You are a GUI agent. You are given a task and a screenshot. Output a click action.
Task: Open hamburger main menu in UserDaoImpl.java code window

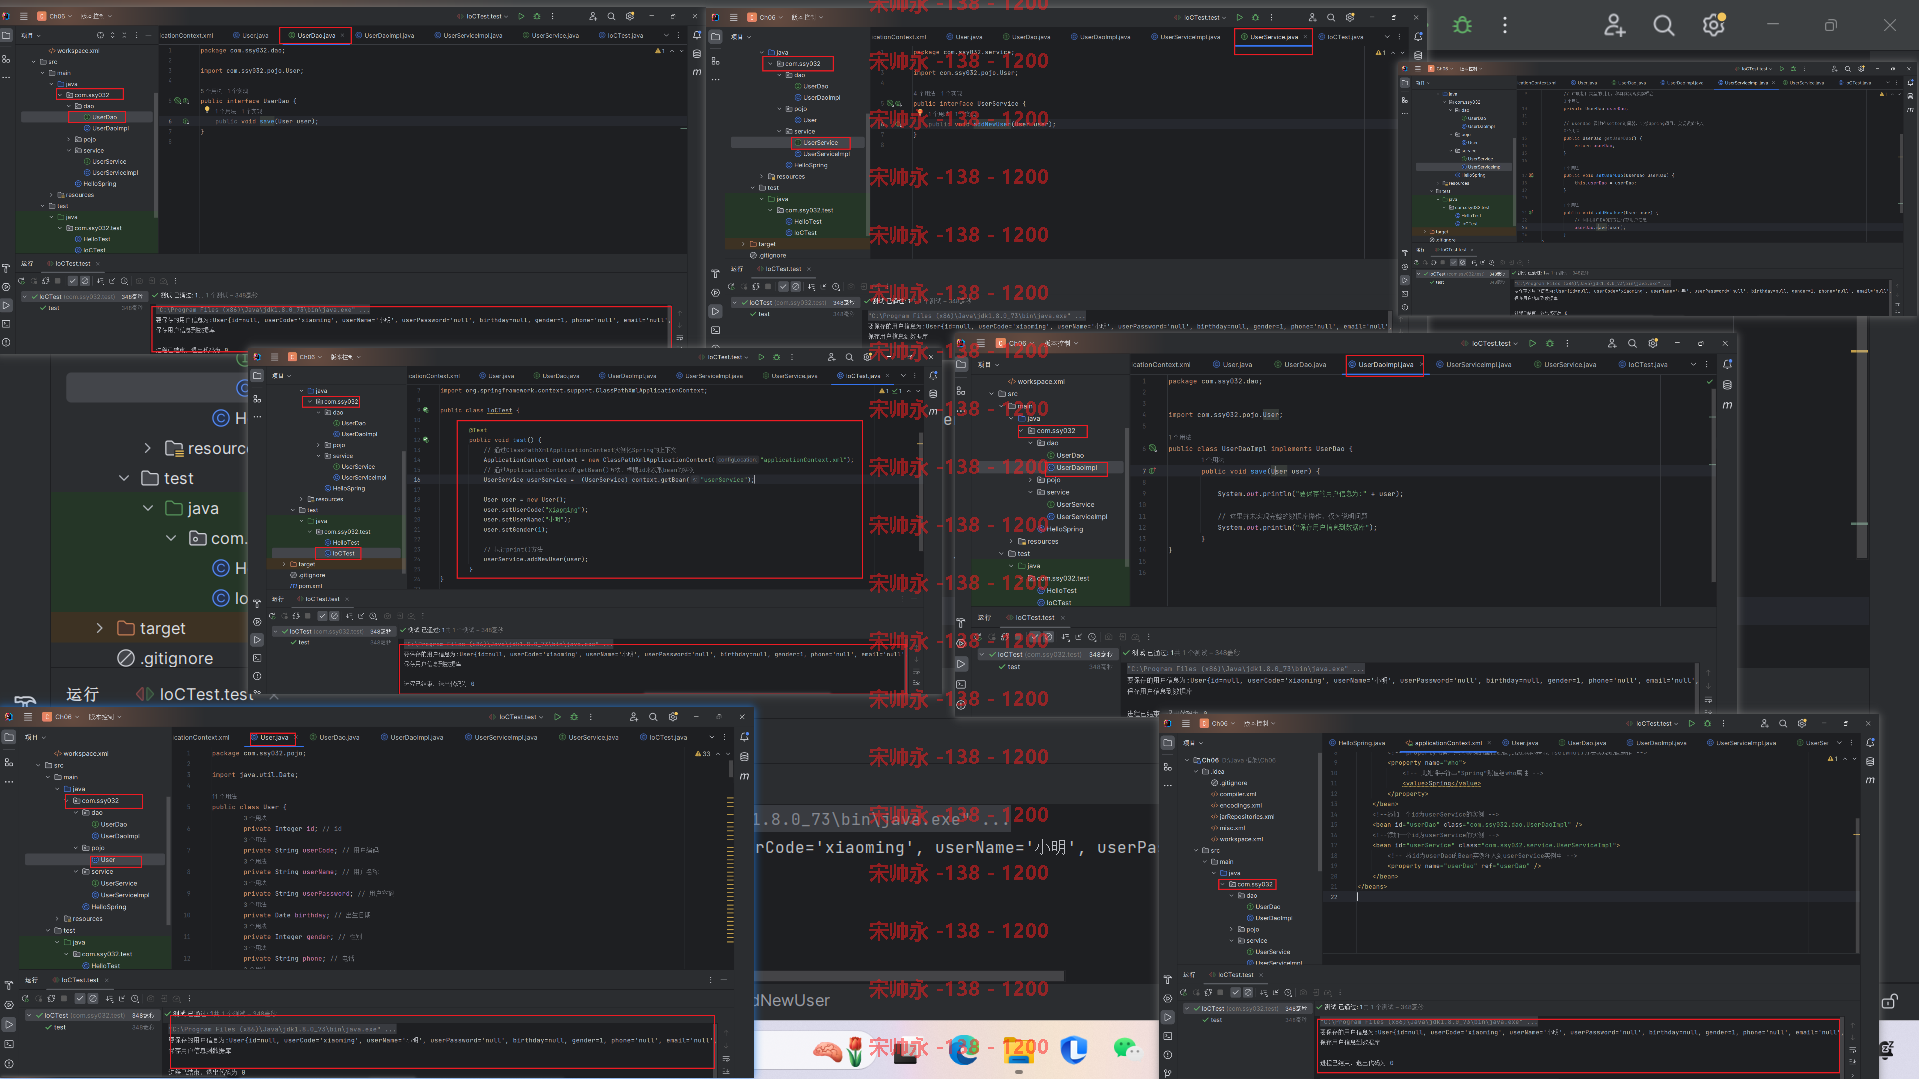[980, 343]
